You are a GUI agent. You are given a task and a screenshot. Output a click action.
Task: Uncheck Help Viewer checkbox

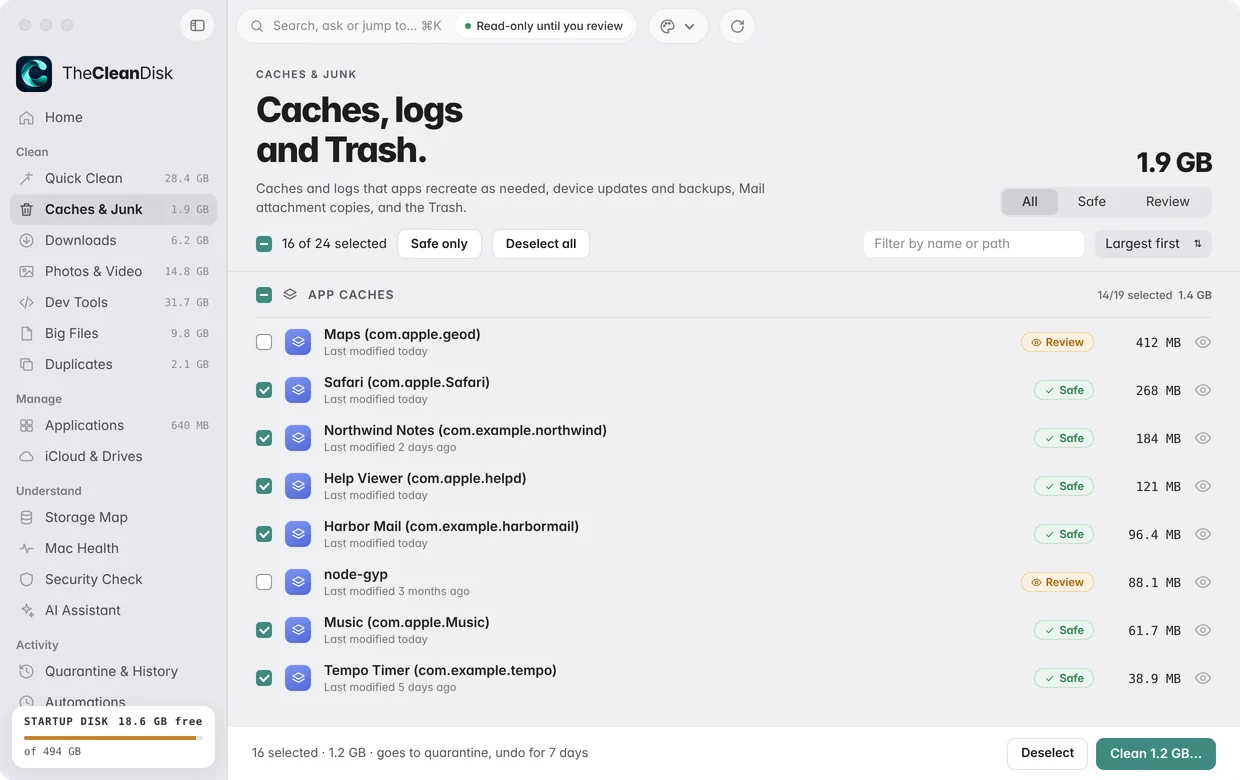point(264,486)
